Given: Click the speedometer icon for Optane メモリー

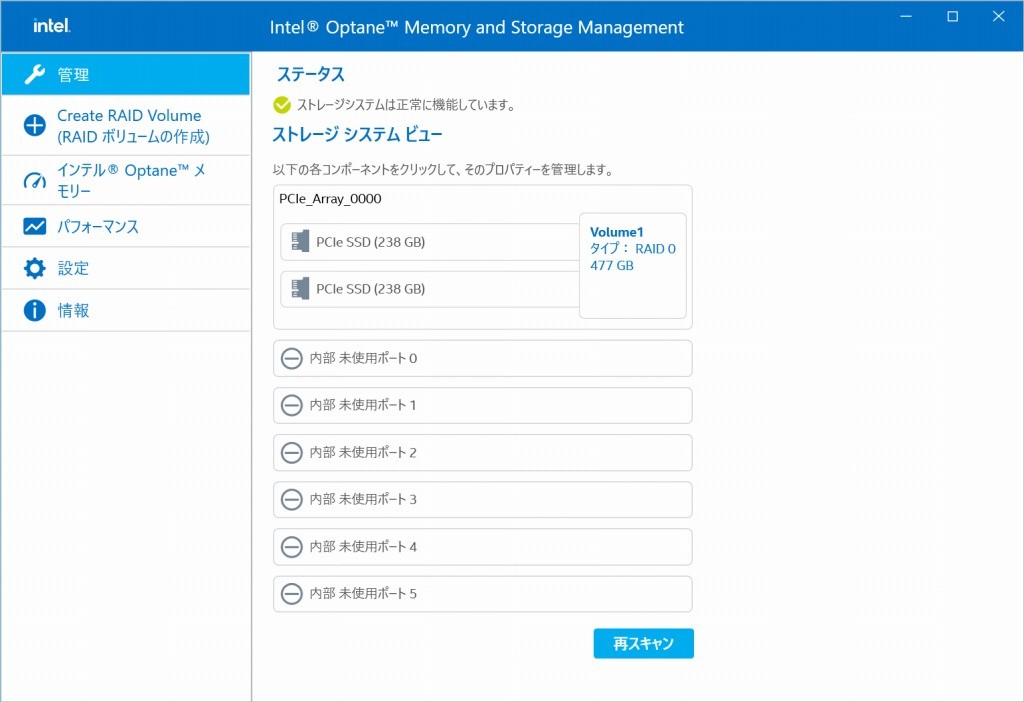Looking at the screenshot, I should pos(35,181).
